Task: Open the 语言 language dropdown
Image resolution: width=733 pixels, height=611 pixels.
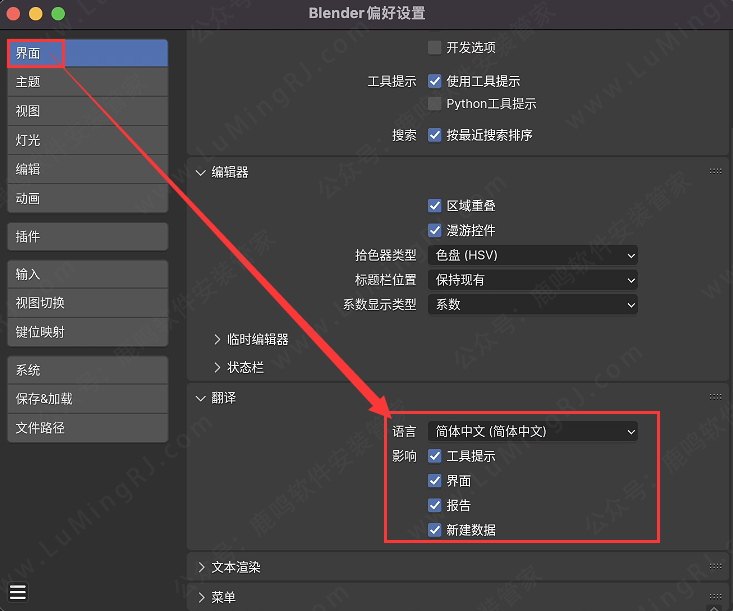Action: point(532,432)
